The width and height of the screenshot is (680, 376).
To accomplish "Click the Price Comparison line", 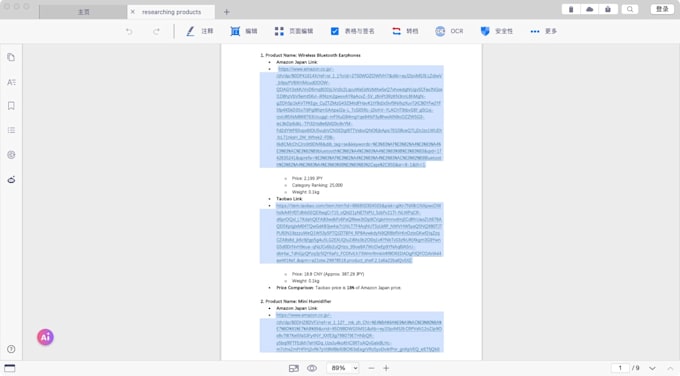I will click(339, 288).
